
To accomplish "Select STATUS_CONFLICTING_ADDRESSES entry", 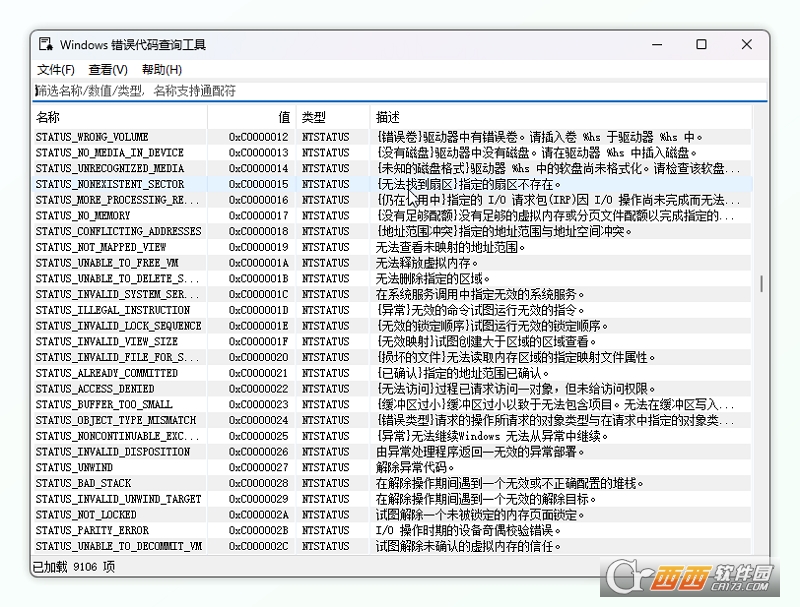I will point(393,232).
